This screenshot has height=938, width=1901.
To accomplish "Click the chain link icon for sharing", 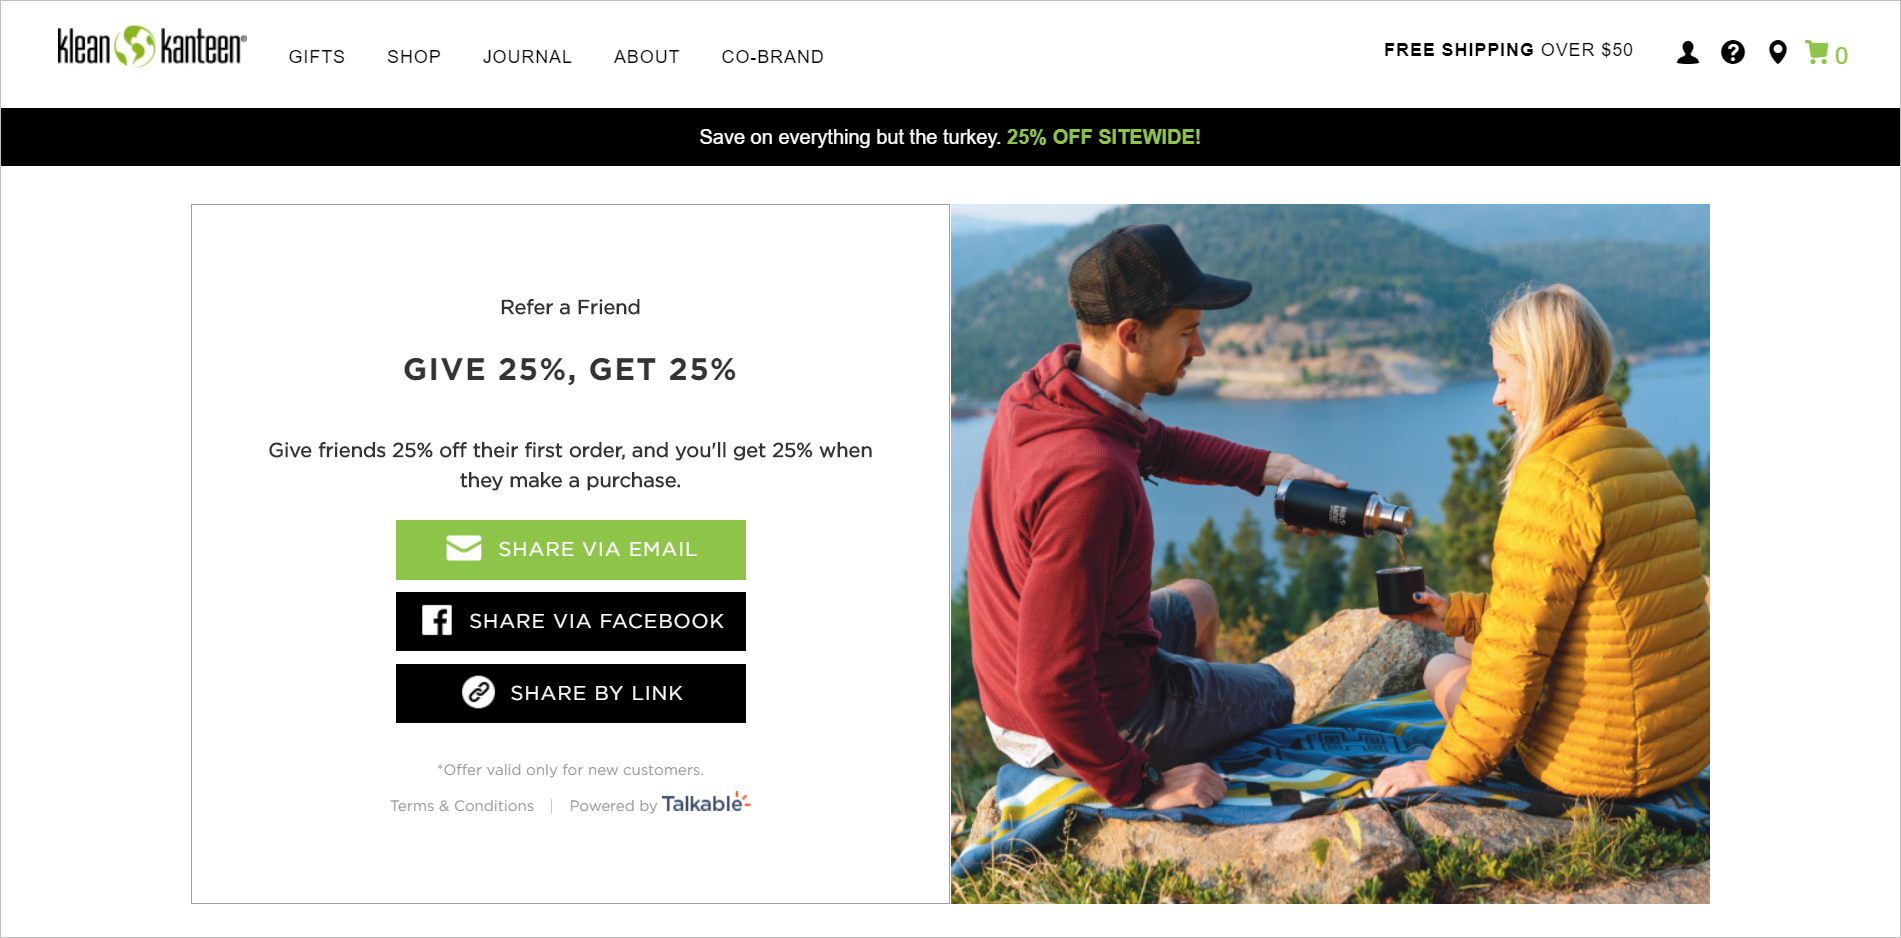I will [477, 693].
